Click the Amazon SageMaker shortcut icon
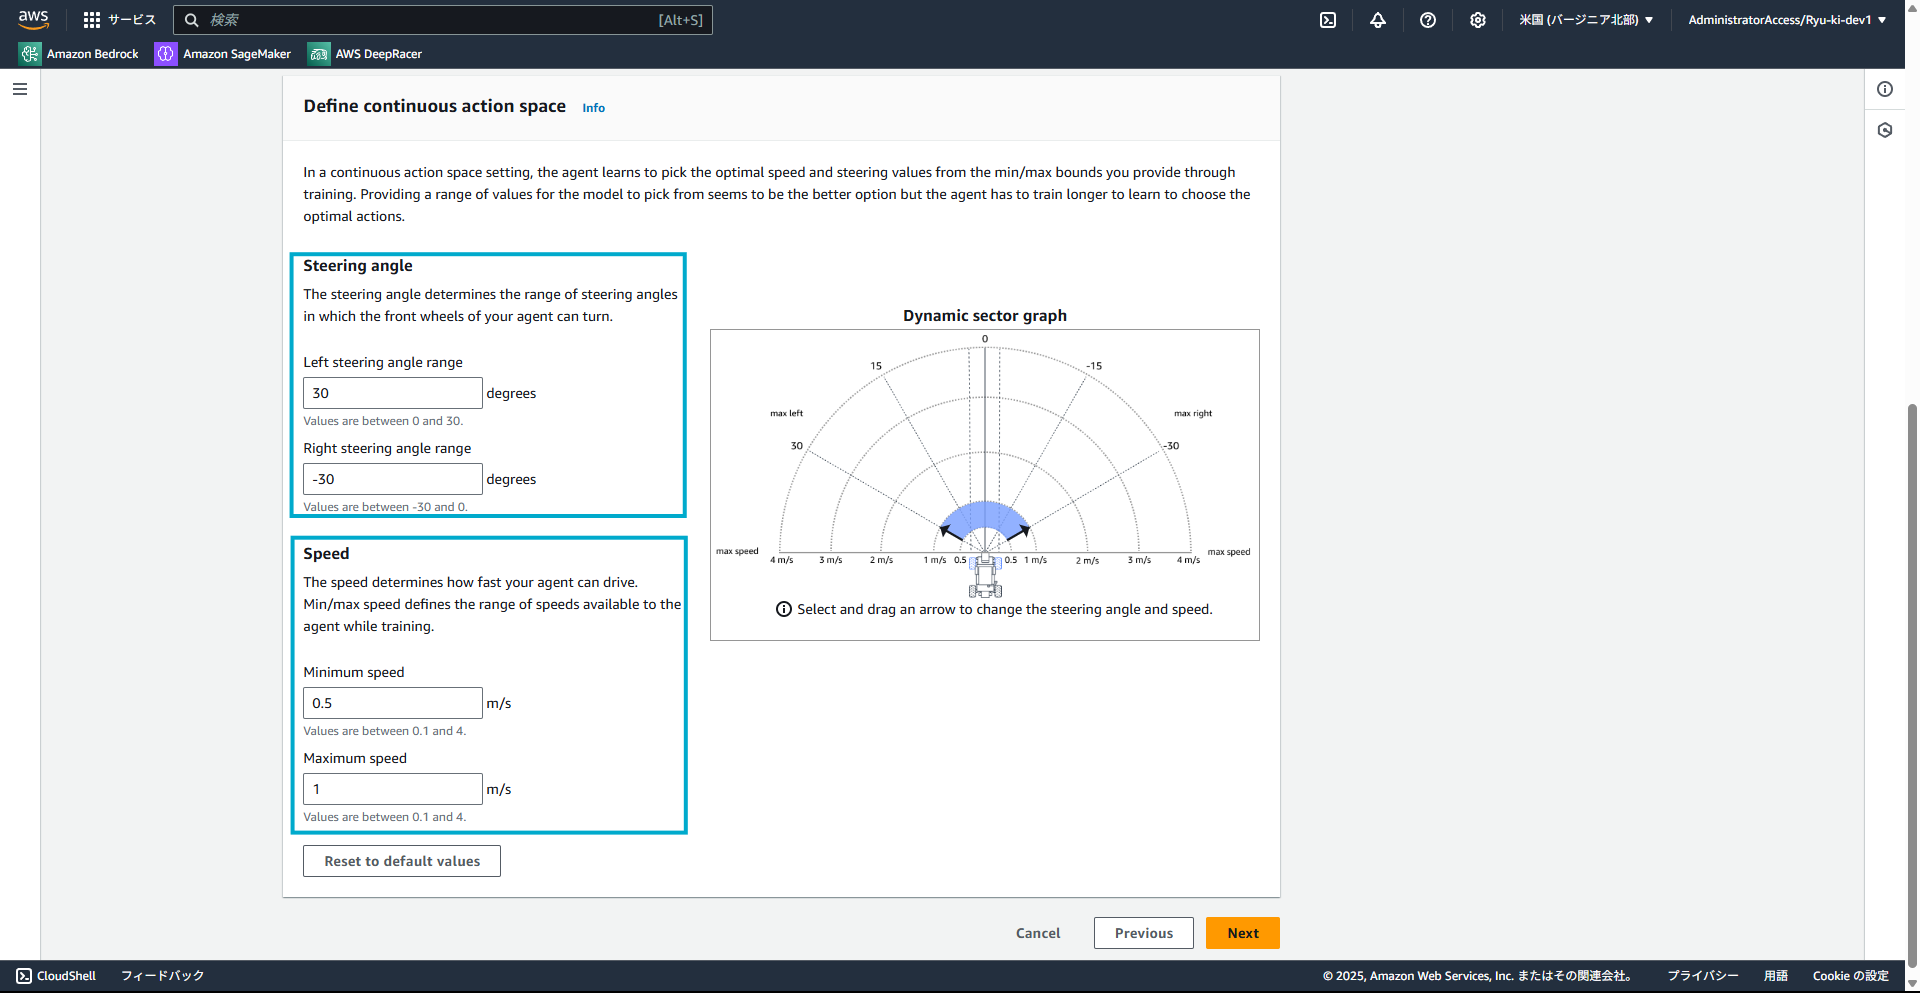 point(165,54)
